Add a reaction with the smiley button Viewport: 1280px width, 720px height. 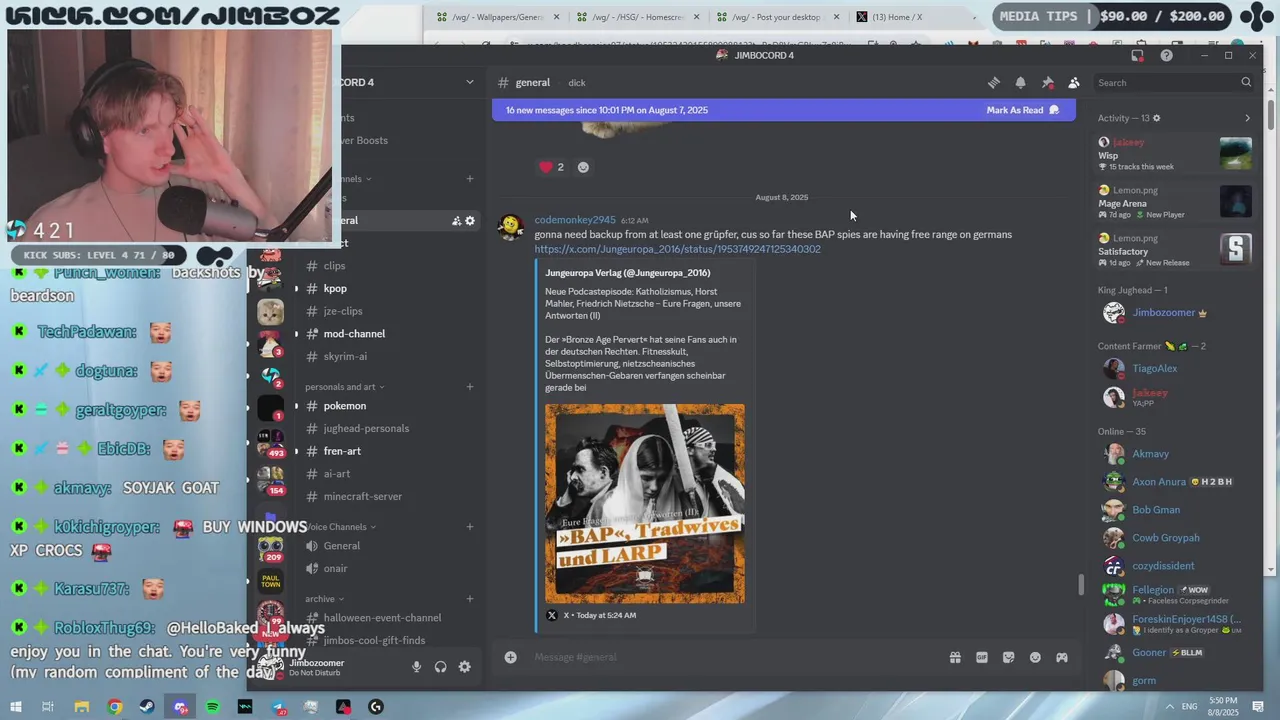[583, 167]
